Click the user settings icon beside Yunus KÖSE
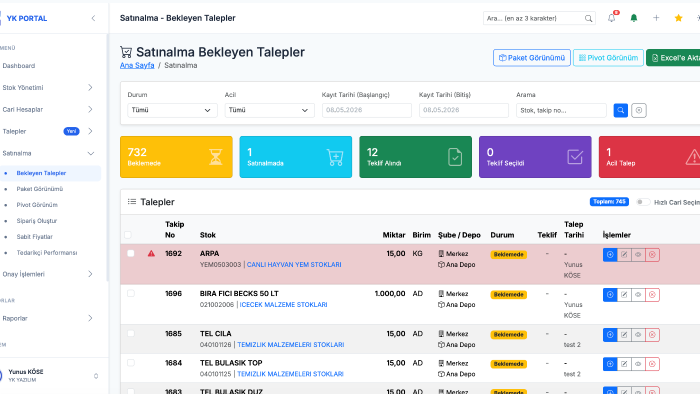 pyautogui.click(x=96, y=376)
